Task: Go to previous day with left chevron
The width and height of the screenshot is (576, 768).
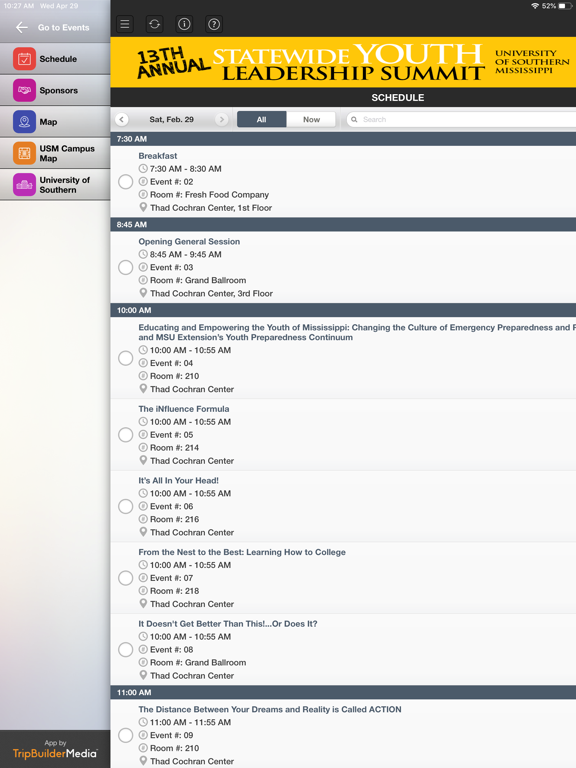Action: pyautogui.click(x=122, y=120)
